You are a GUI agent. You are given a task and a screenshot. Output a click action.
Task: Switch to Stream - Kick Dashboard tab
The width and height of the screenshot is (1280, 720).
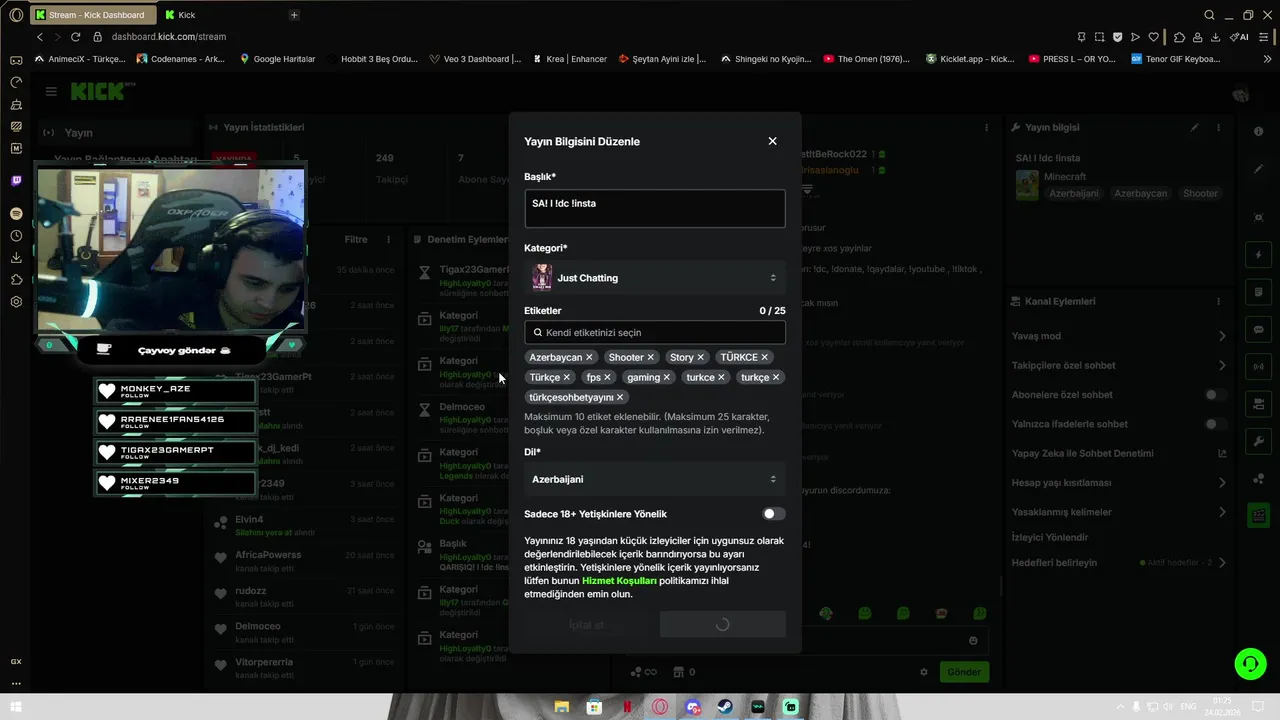point(92,15)
